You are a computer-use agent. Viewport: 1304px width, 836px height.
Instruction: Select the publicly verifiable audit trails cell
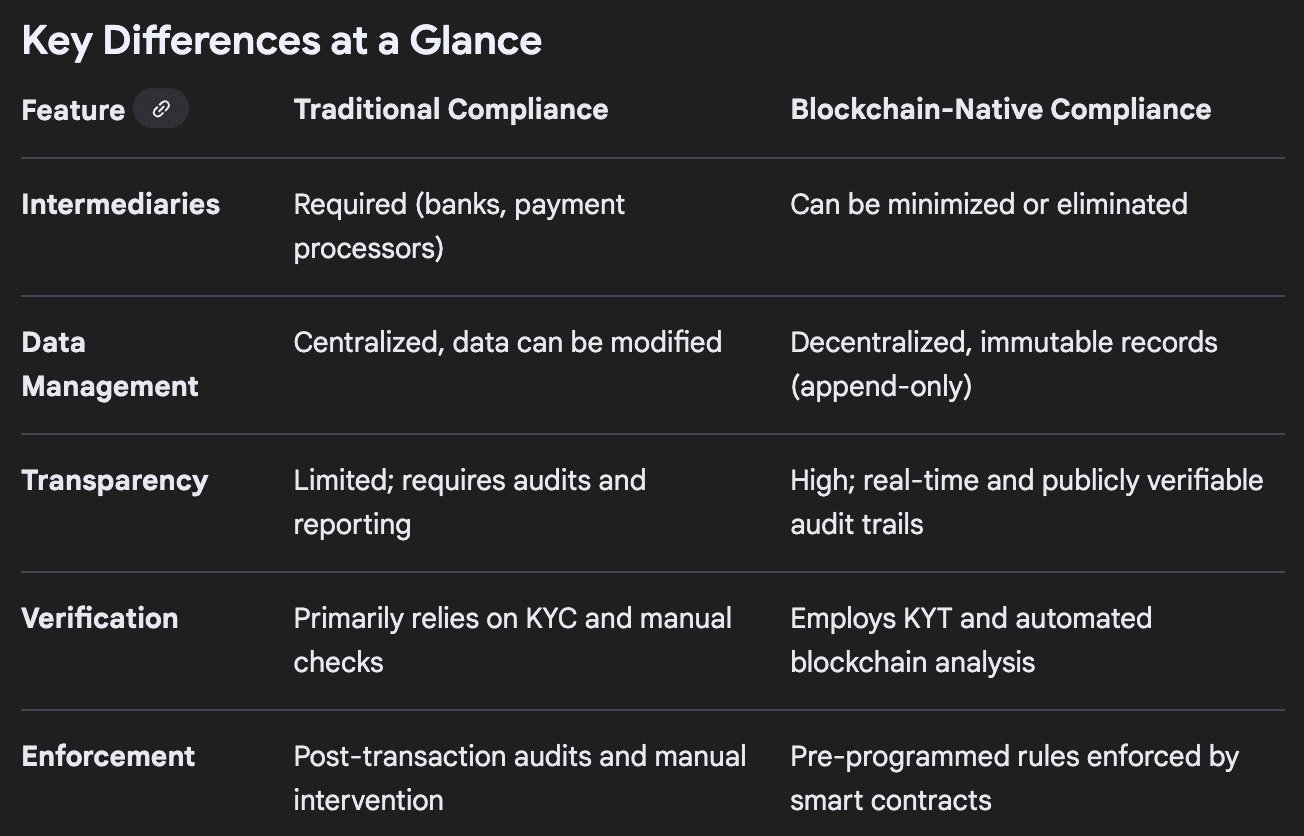[x=1026, y=502]
